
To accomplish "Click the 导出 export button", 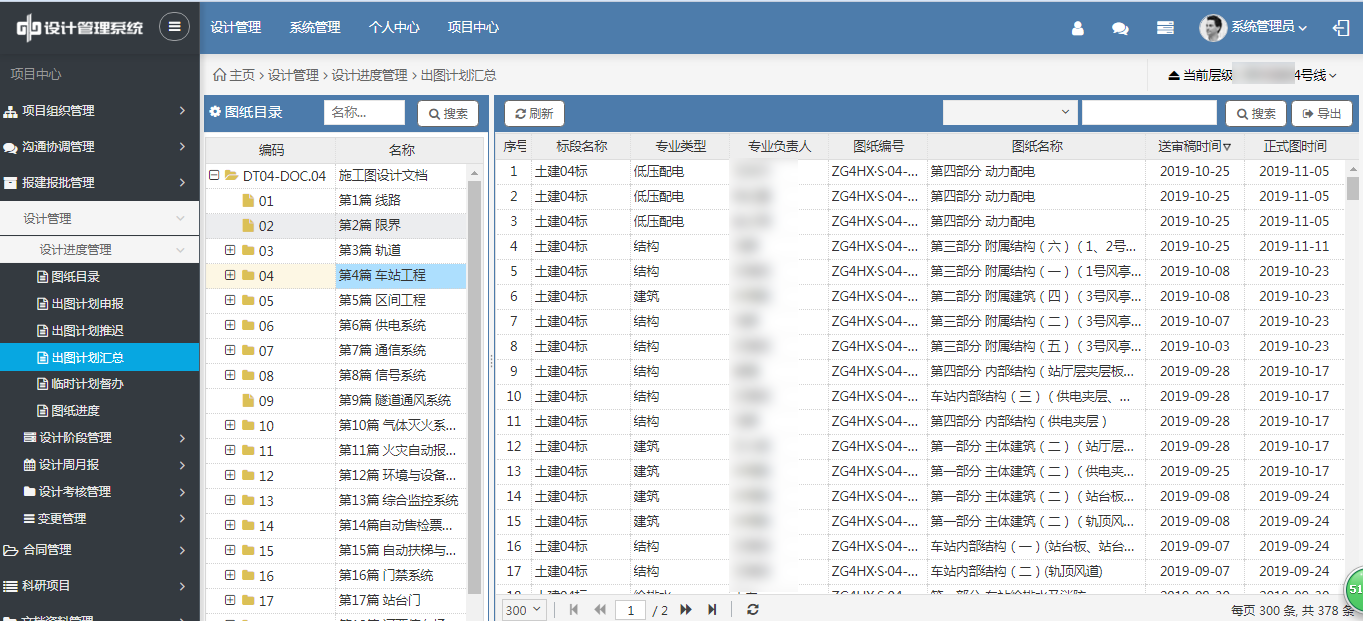I will coord(1322,113).
